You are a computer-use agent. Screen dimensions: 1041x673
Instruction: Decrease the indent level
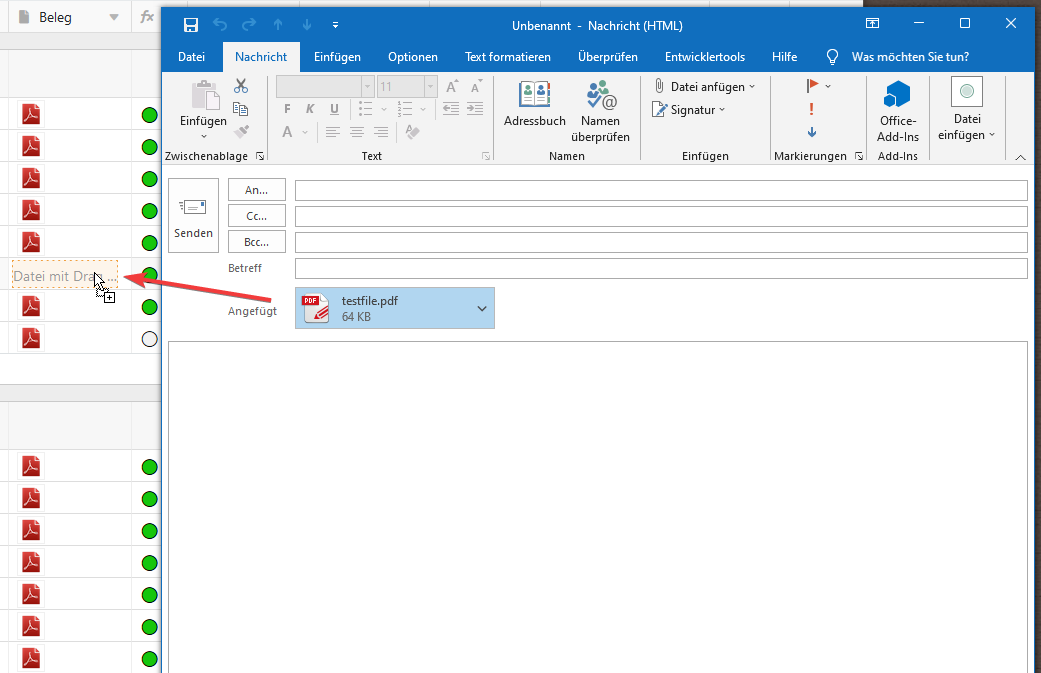(451, 108)
